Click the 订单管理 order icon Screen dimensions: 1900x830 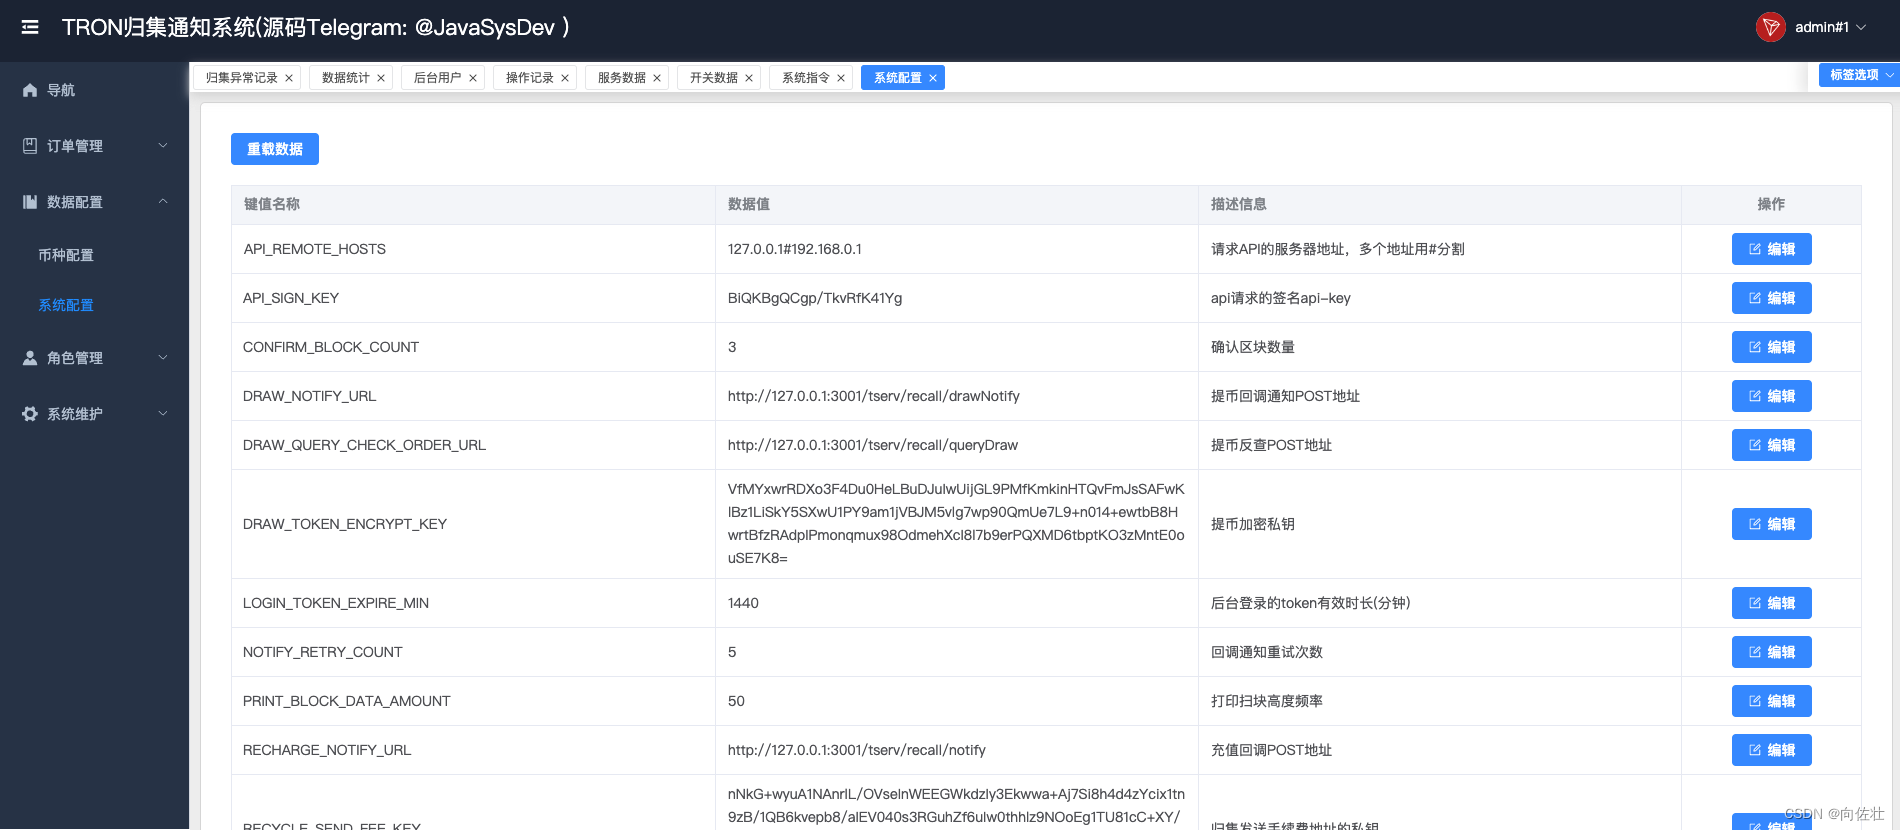30,146
